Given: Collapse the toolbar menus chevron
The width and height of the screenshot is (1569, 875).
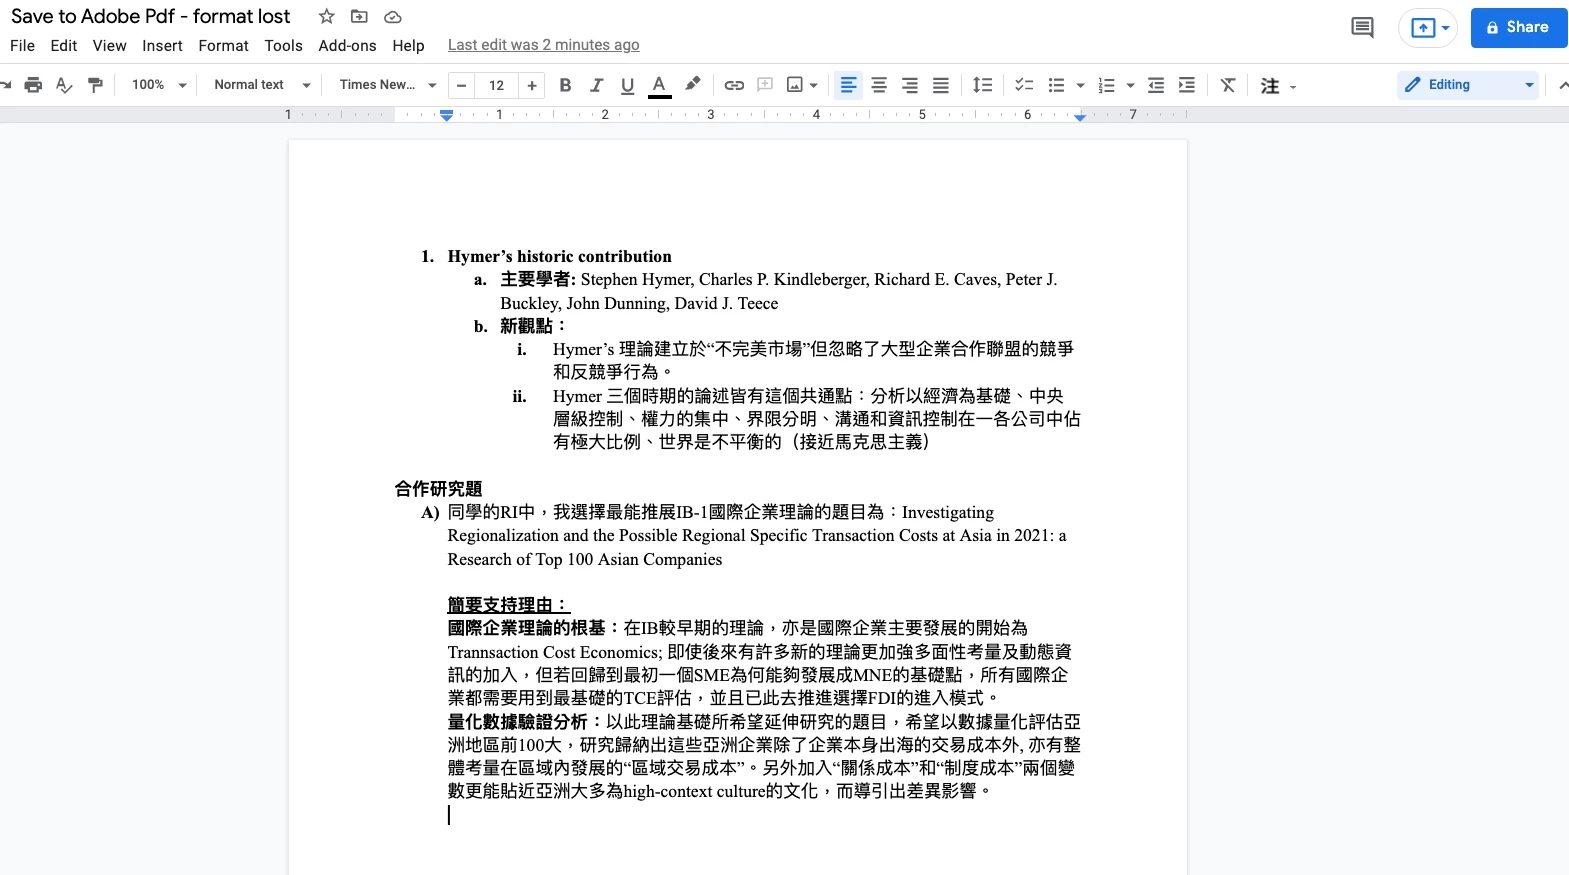Looking at the screenshot, I should pyautogui.click(x=1562, y=85).
